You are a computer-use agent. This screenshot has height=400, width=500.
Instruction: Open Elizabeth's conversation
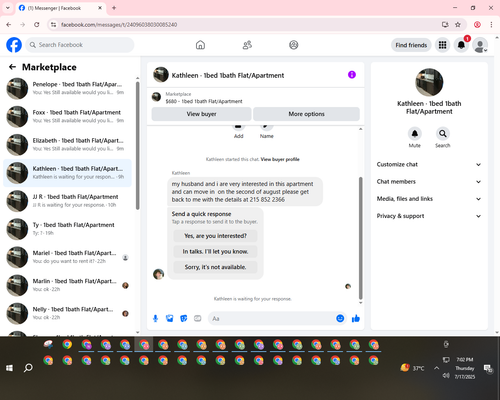pos(67,145)
